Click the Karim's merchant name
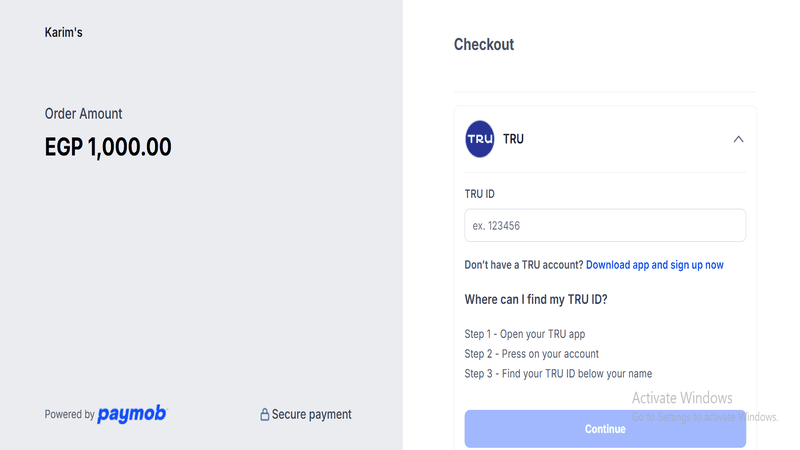The width and height of the screenshot is (800, 450). pyautogui.click(x=64, y=33)
